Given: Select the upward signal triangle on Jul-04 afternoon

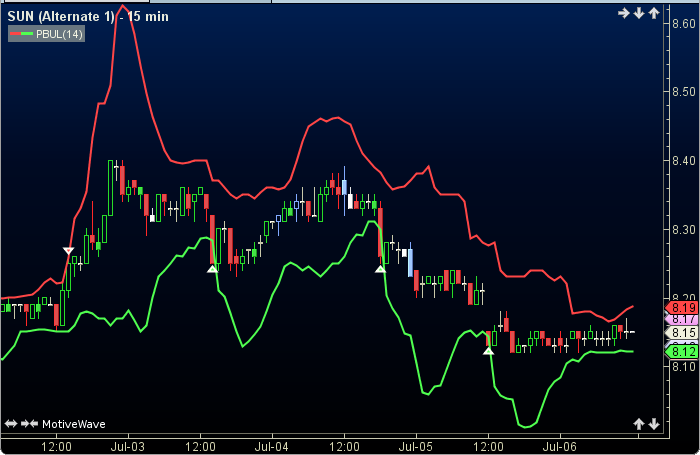Looking at the screenshot, I should [380, 269].
